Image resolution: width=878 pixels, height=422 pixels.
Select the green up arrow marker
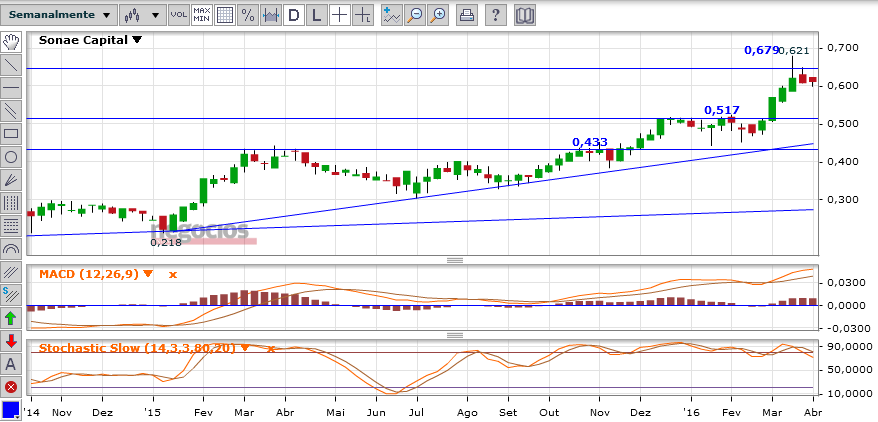point(11,318)
